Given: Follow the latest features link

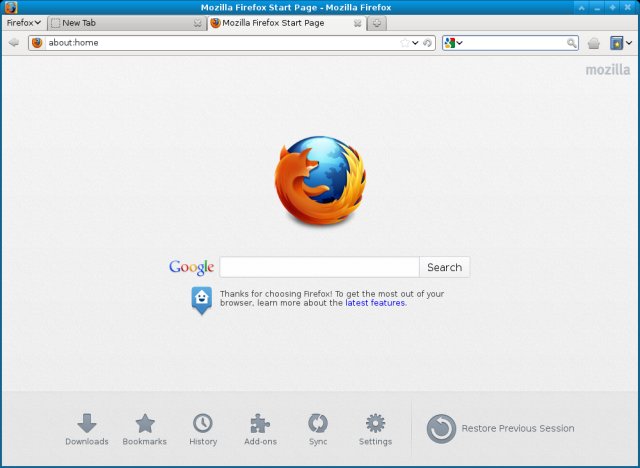Looking at the screenshot, I should coord(376,303).
